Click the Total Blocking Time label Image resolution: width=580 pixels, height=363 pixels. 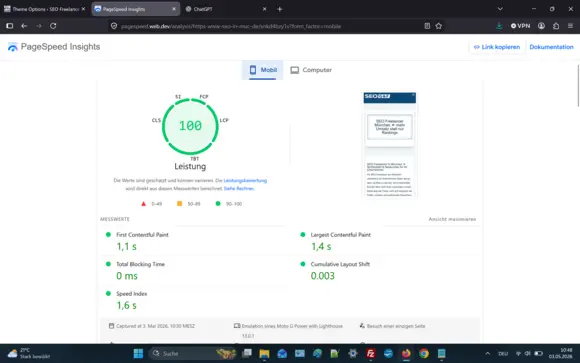[x=140, y=264]
